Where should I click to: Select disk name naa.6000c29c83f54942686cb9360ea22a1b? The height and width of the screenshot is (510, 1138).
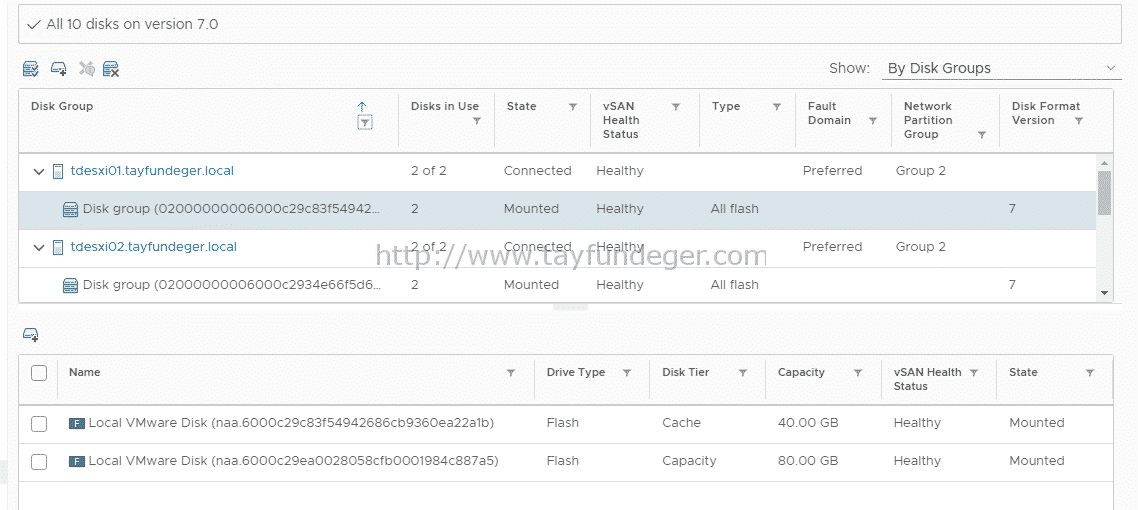(x=291, y=423)
